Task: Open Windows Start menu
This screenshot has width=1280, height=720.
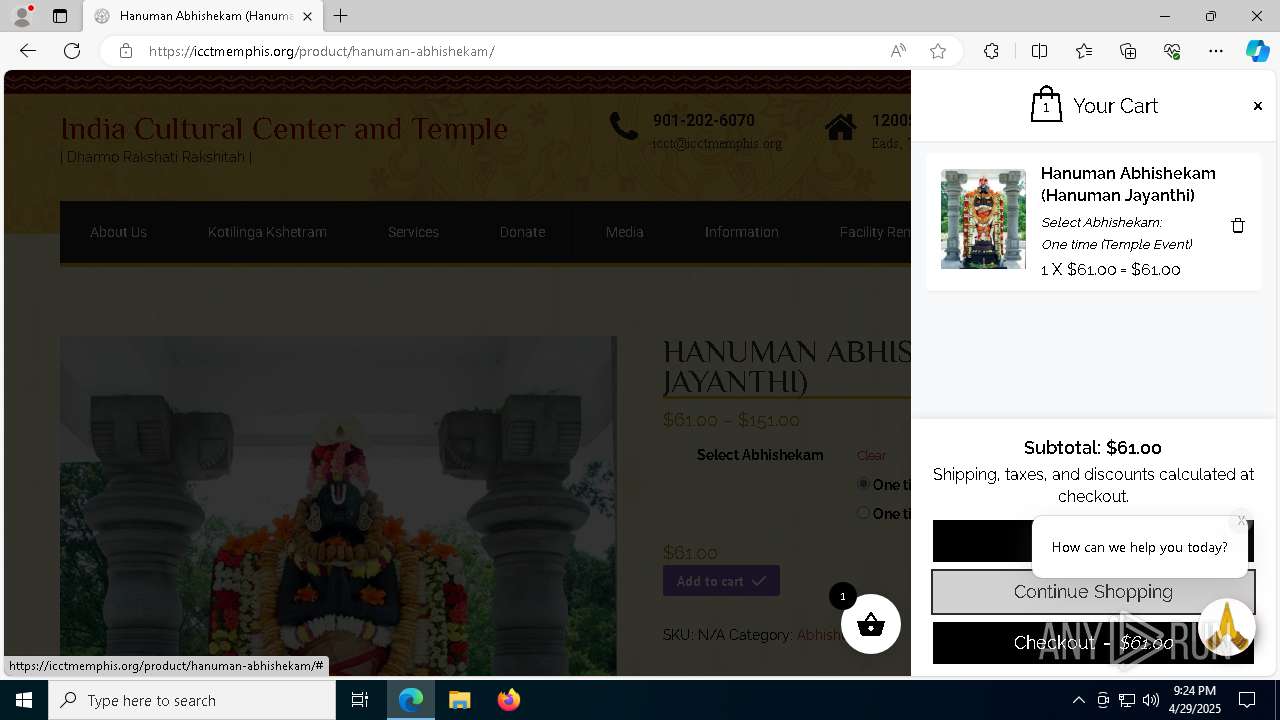Action: click(x=24, y=700)
